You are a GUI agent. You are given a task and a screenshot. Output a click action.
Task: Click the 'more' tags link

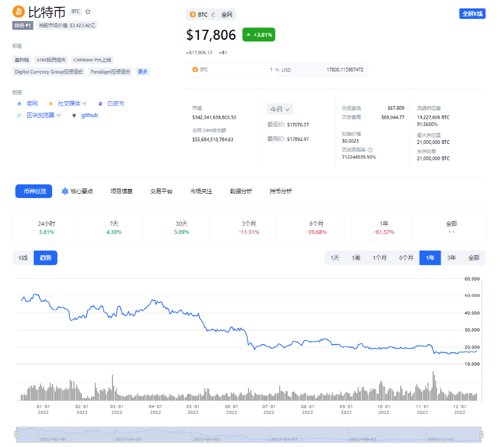[143, 72]
